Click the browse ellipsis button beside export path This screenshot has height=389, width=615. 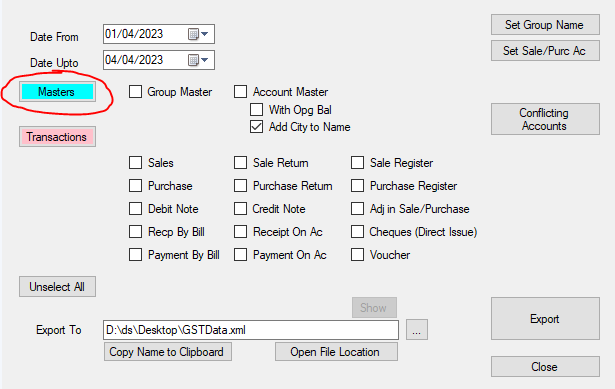(x=417, y=330)
